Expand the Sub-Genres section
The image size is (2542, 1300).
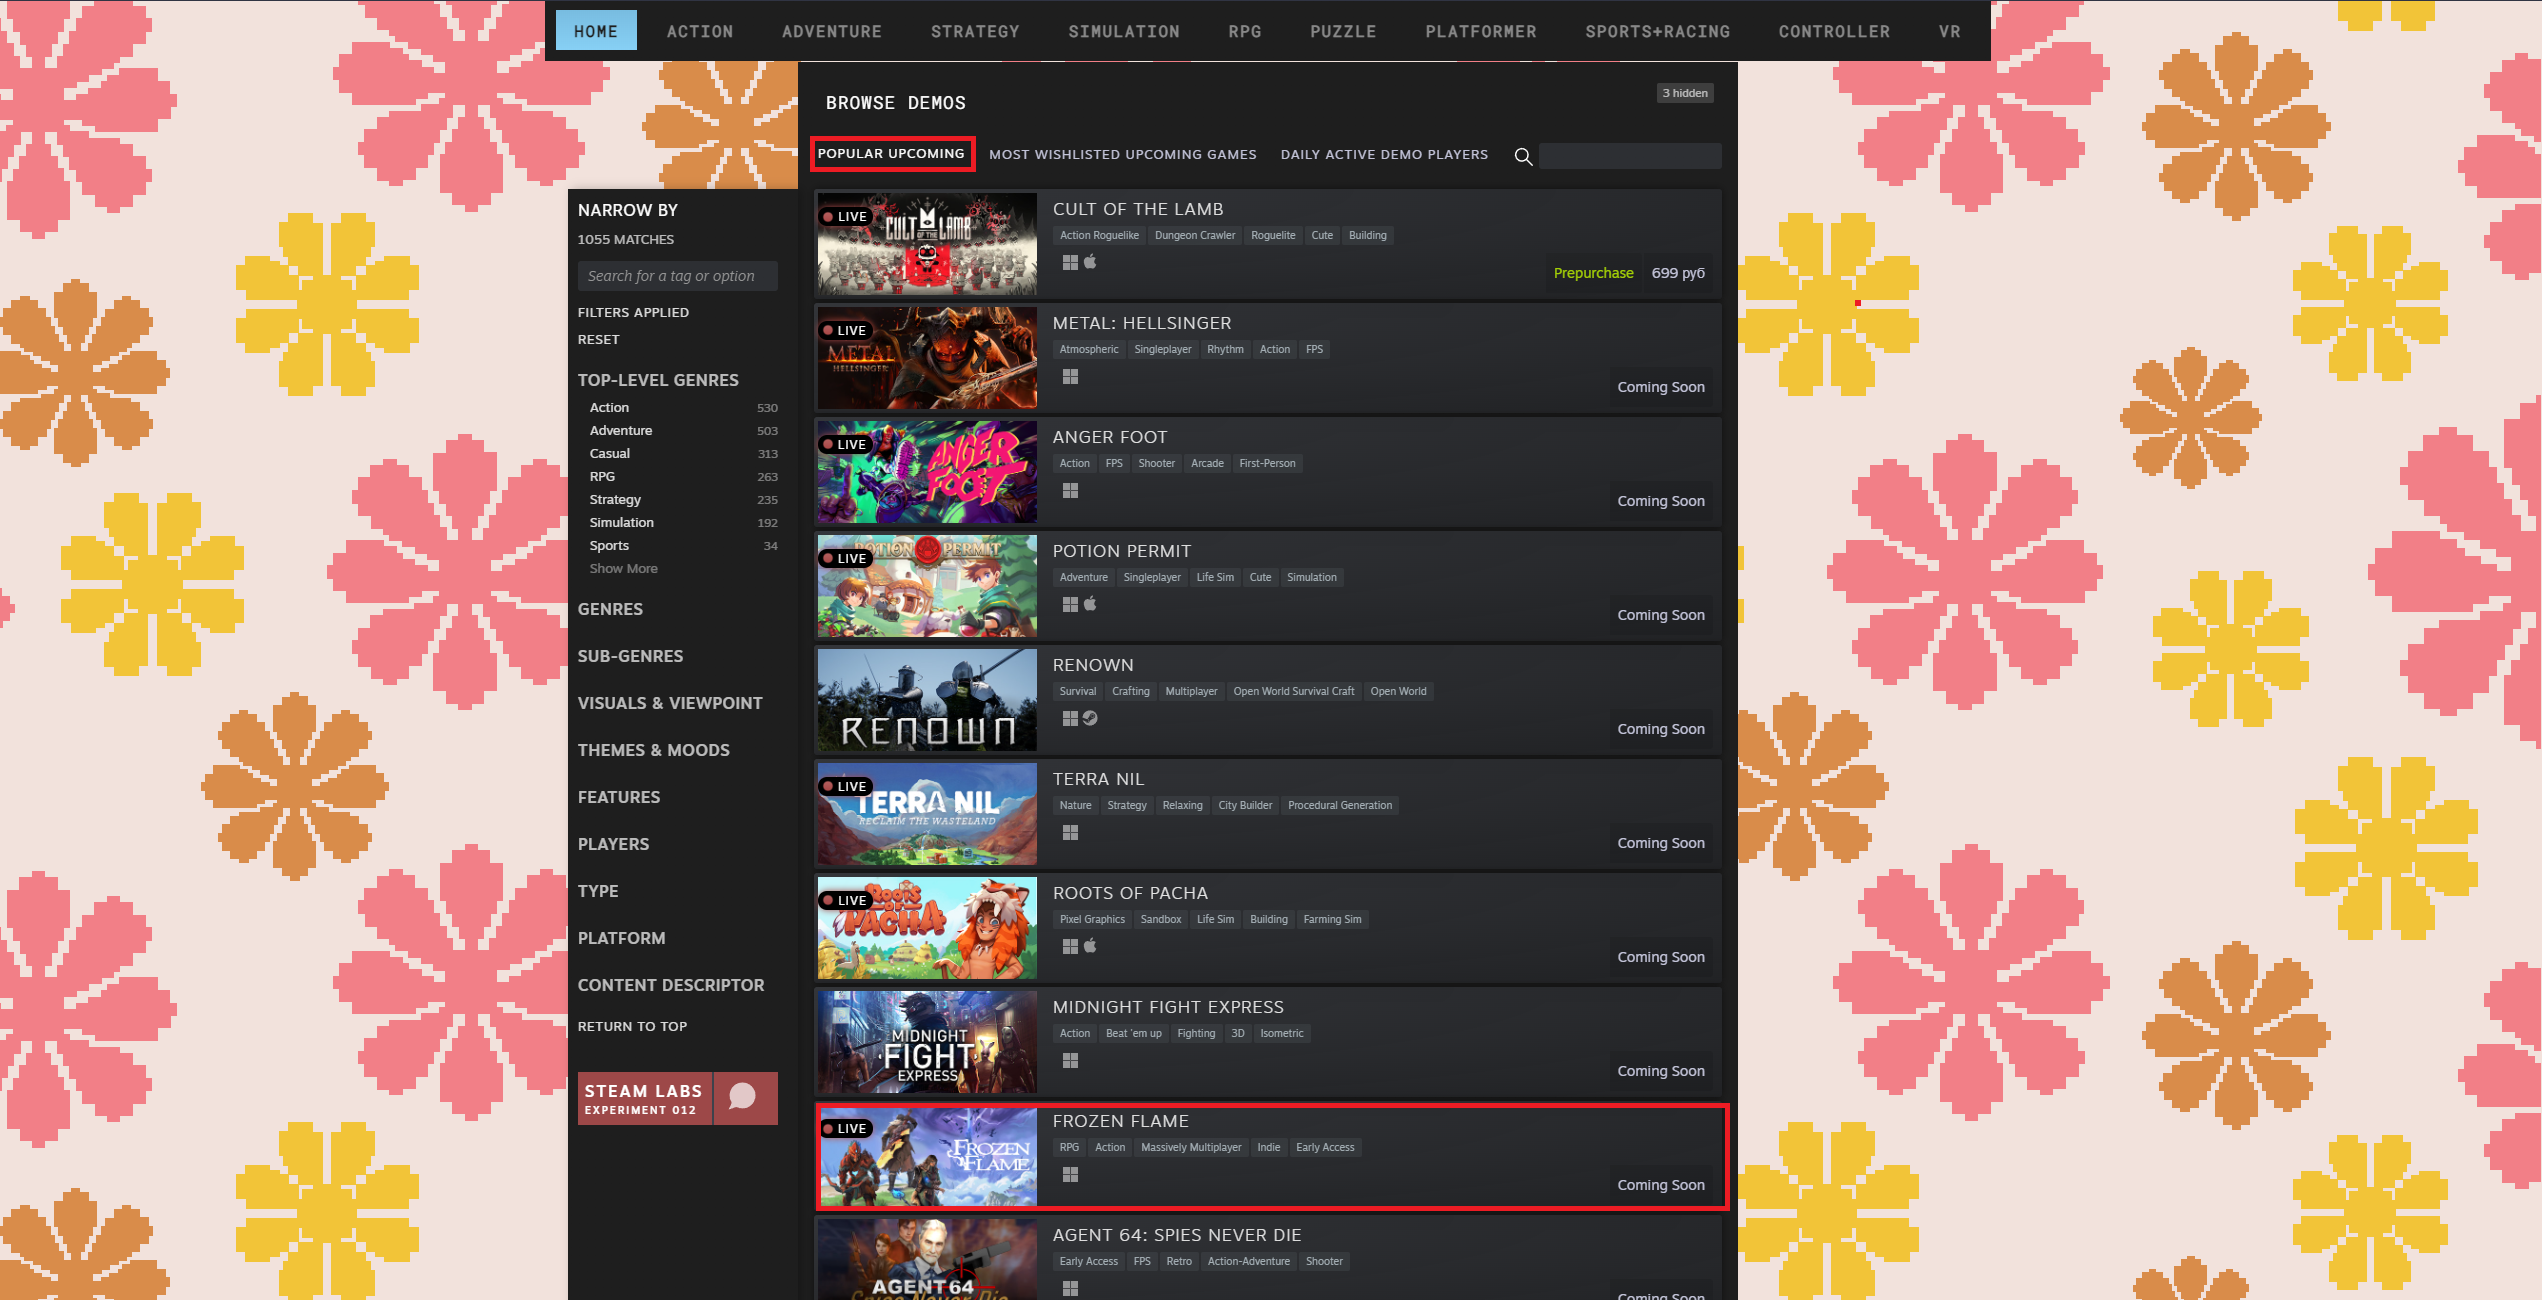[x=630, y=656]
